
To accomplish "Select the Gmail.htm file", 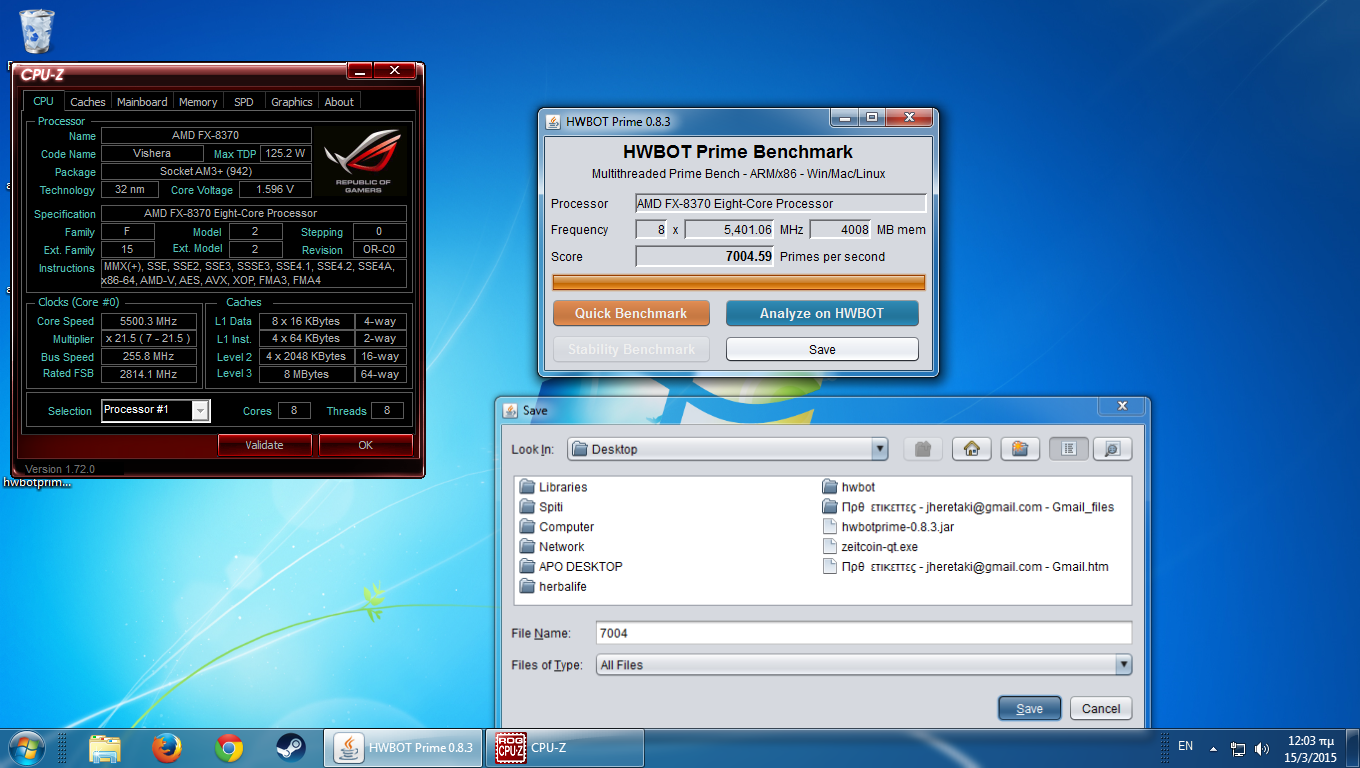I will [x=965, y=567].
